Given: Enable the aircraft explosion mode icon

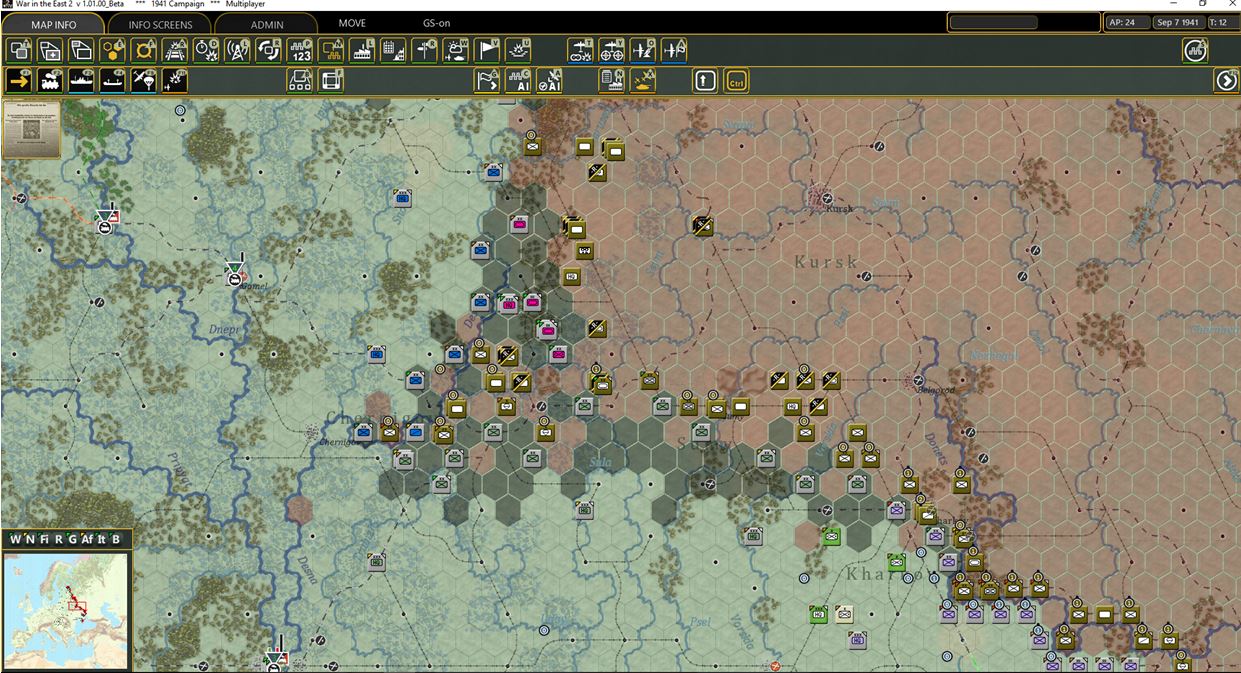Looking at the screenshot, I should [x=175, y=81].
